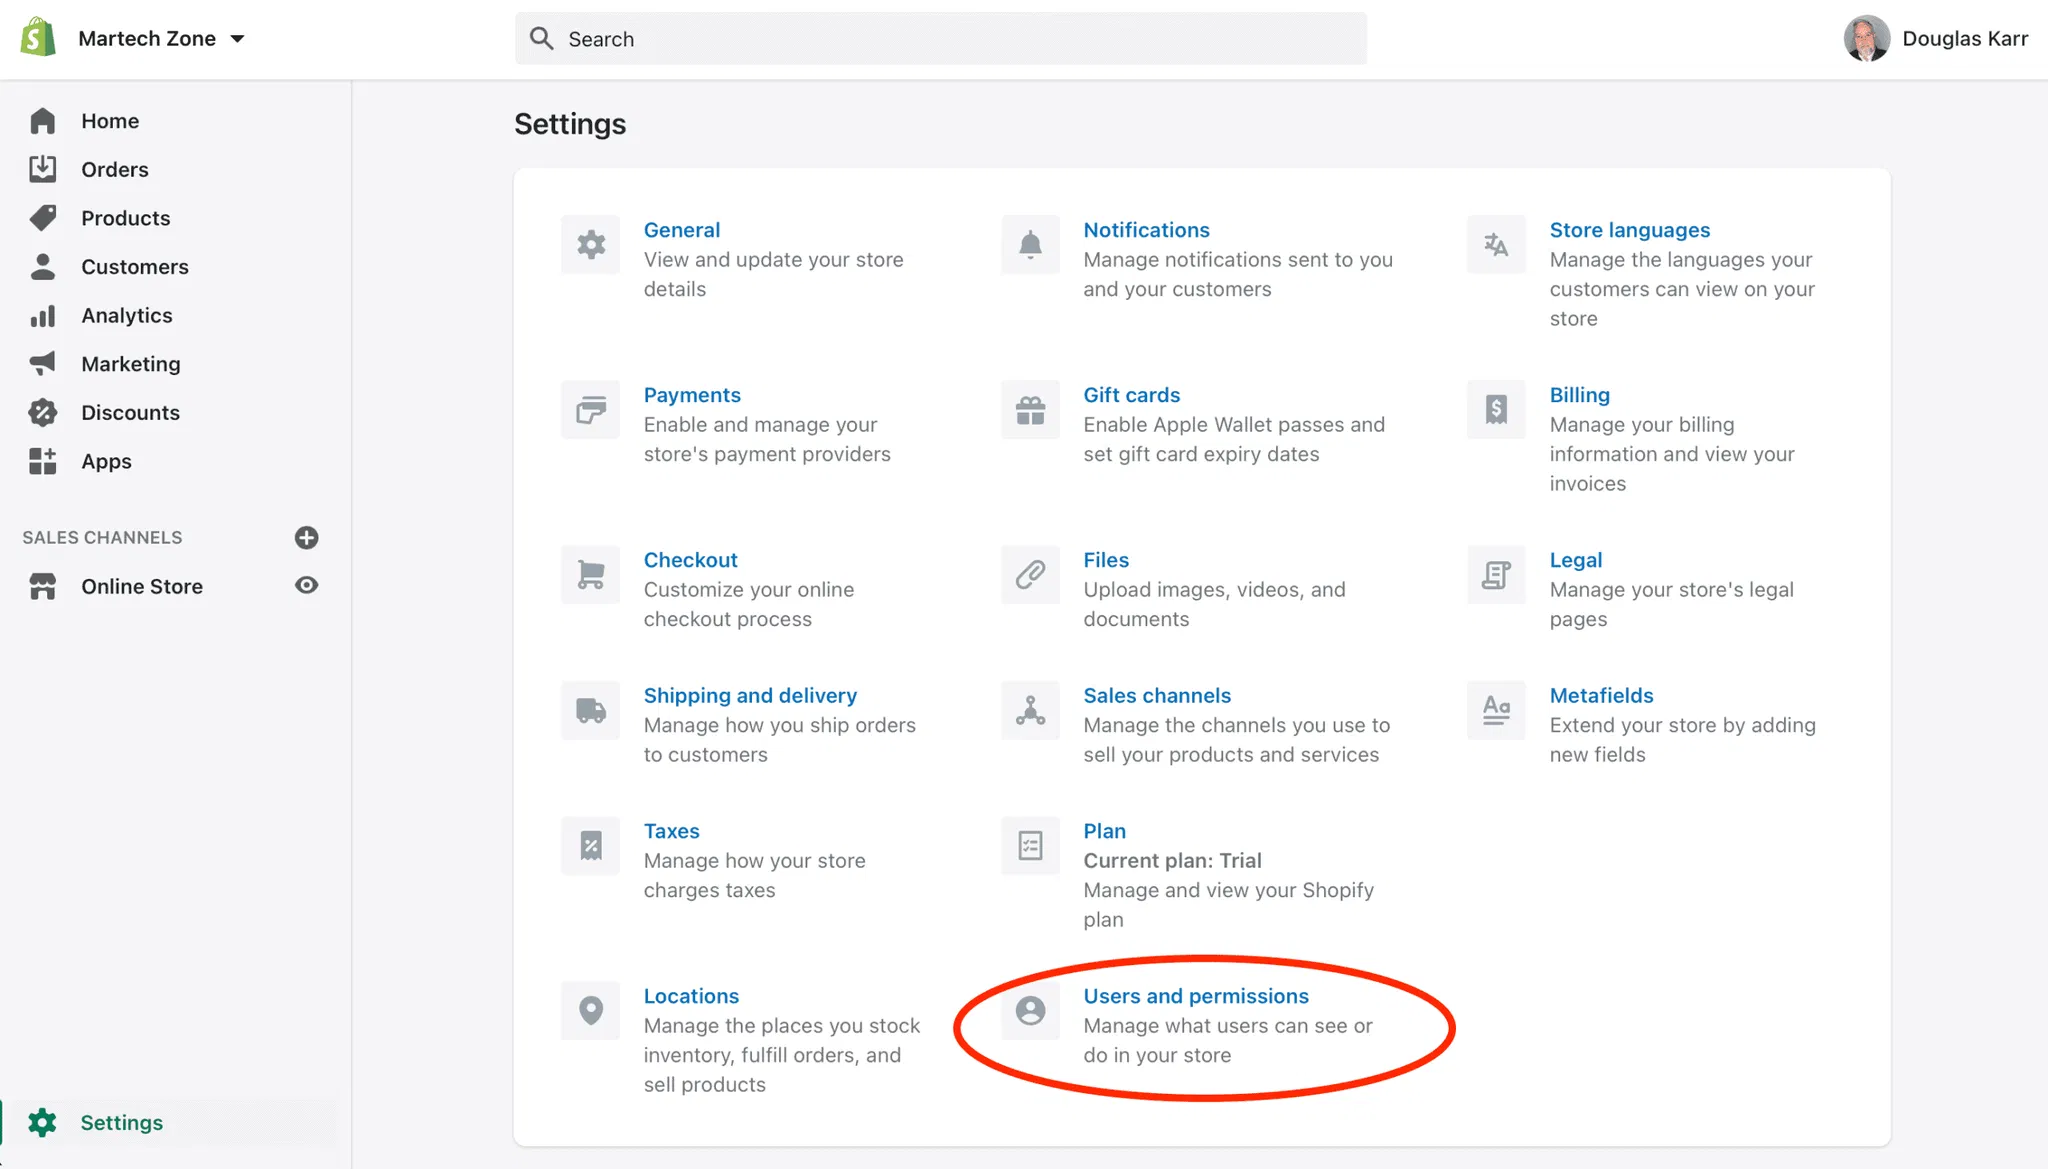Click the Store languages translate icon
The height and width of the screenshot is (1169, 2048).
1496,245
